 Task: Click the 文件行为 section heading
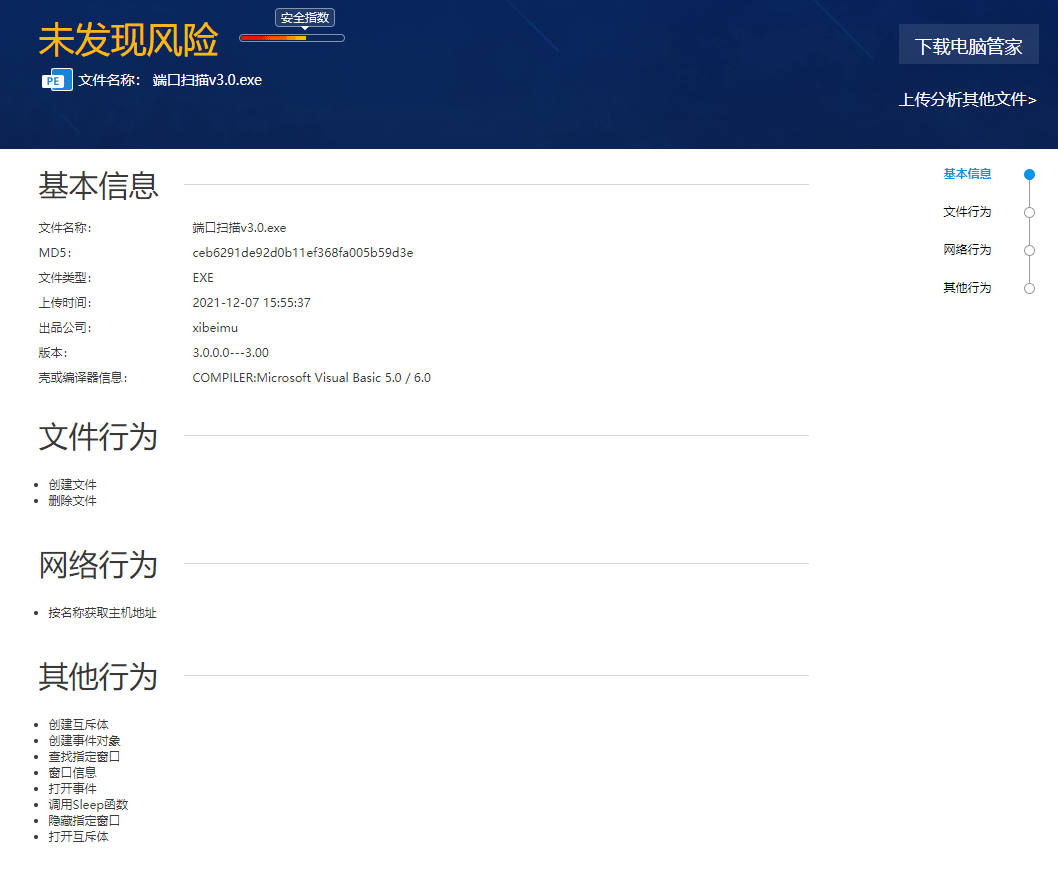[x=99, y=436]
